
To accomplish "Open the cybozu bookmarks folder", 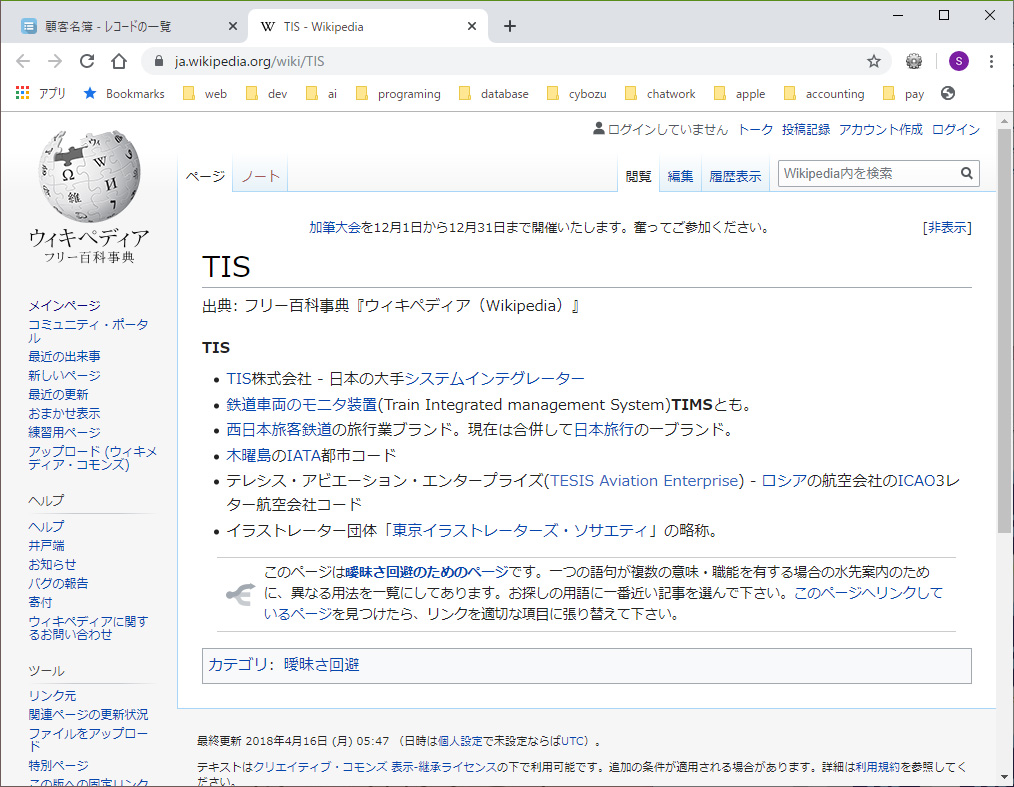I will [577, 94].
